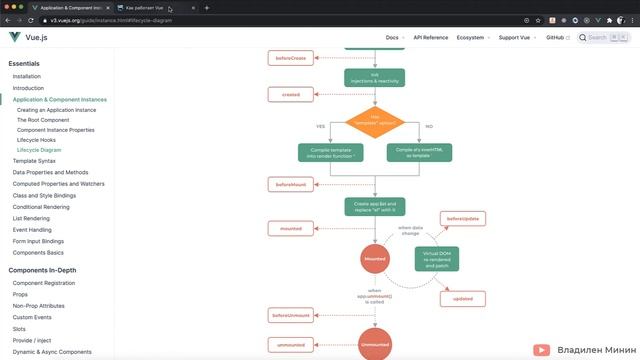Screen dimensions: 640x360
Task: Switch to the Application & Component tab
Action: [x=71, y=8]
